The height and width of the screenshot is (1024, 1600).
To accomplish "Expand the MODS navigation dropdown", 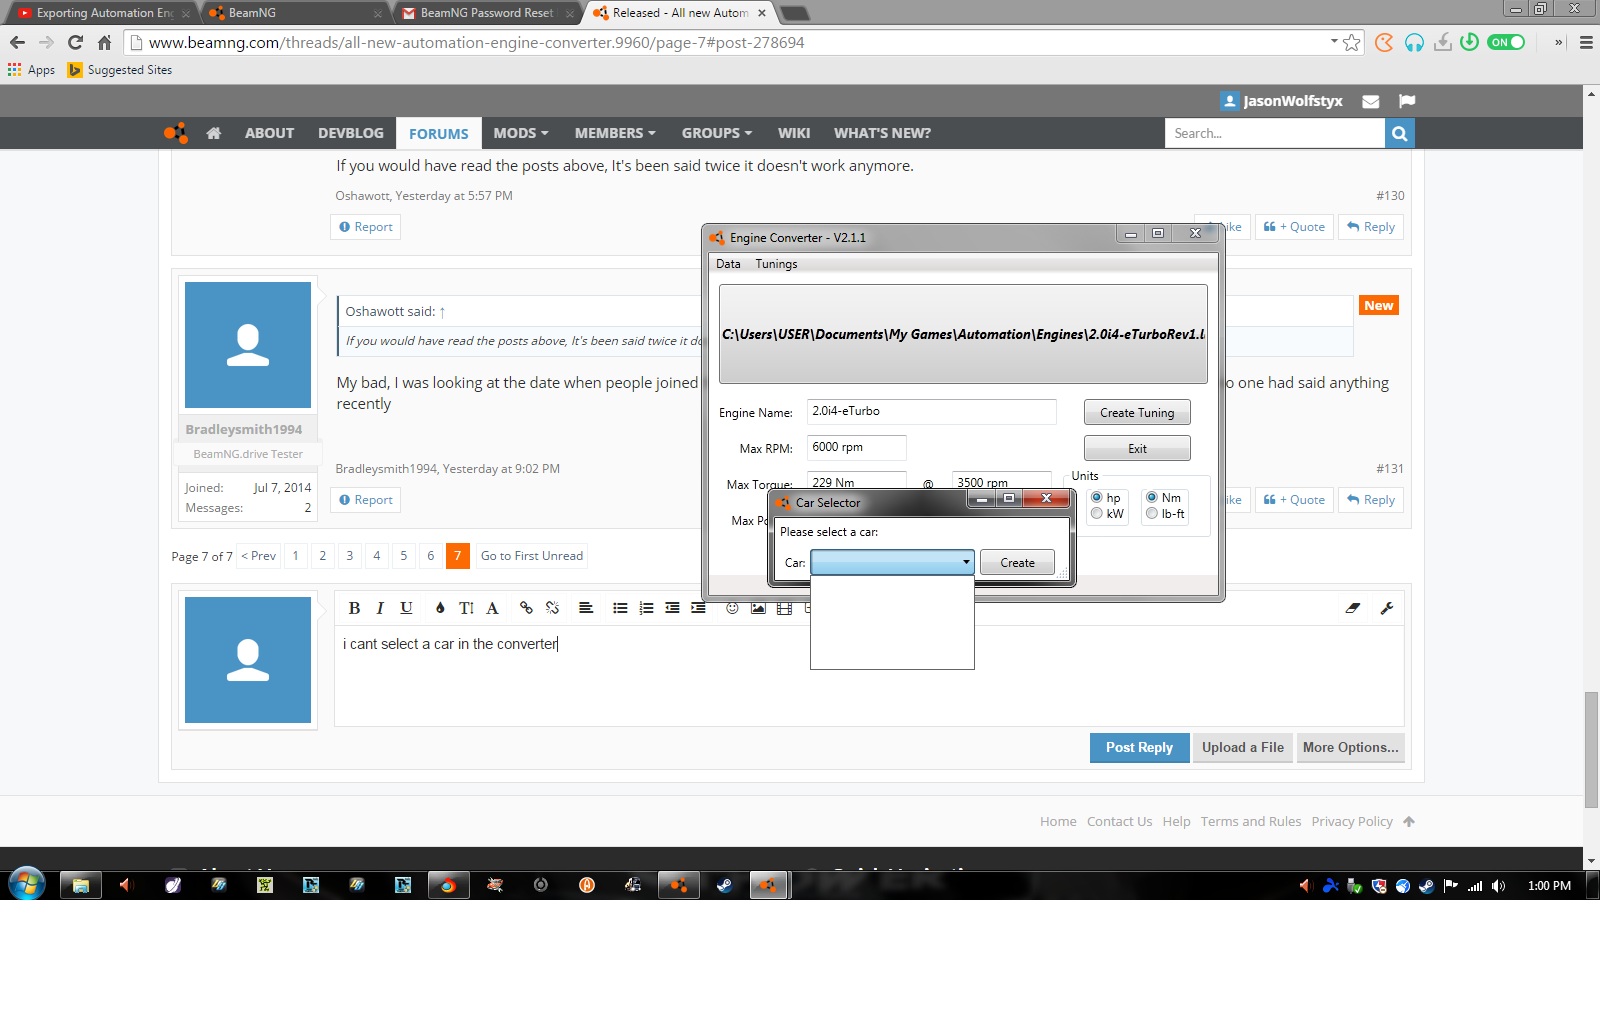I will point(521,133).
